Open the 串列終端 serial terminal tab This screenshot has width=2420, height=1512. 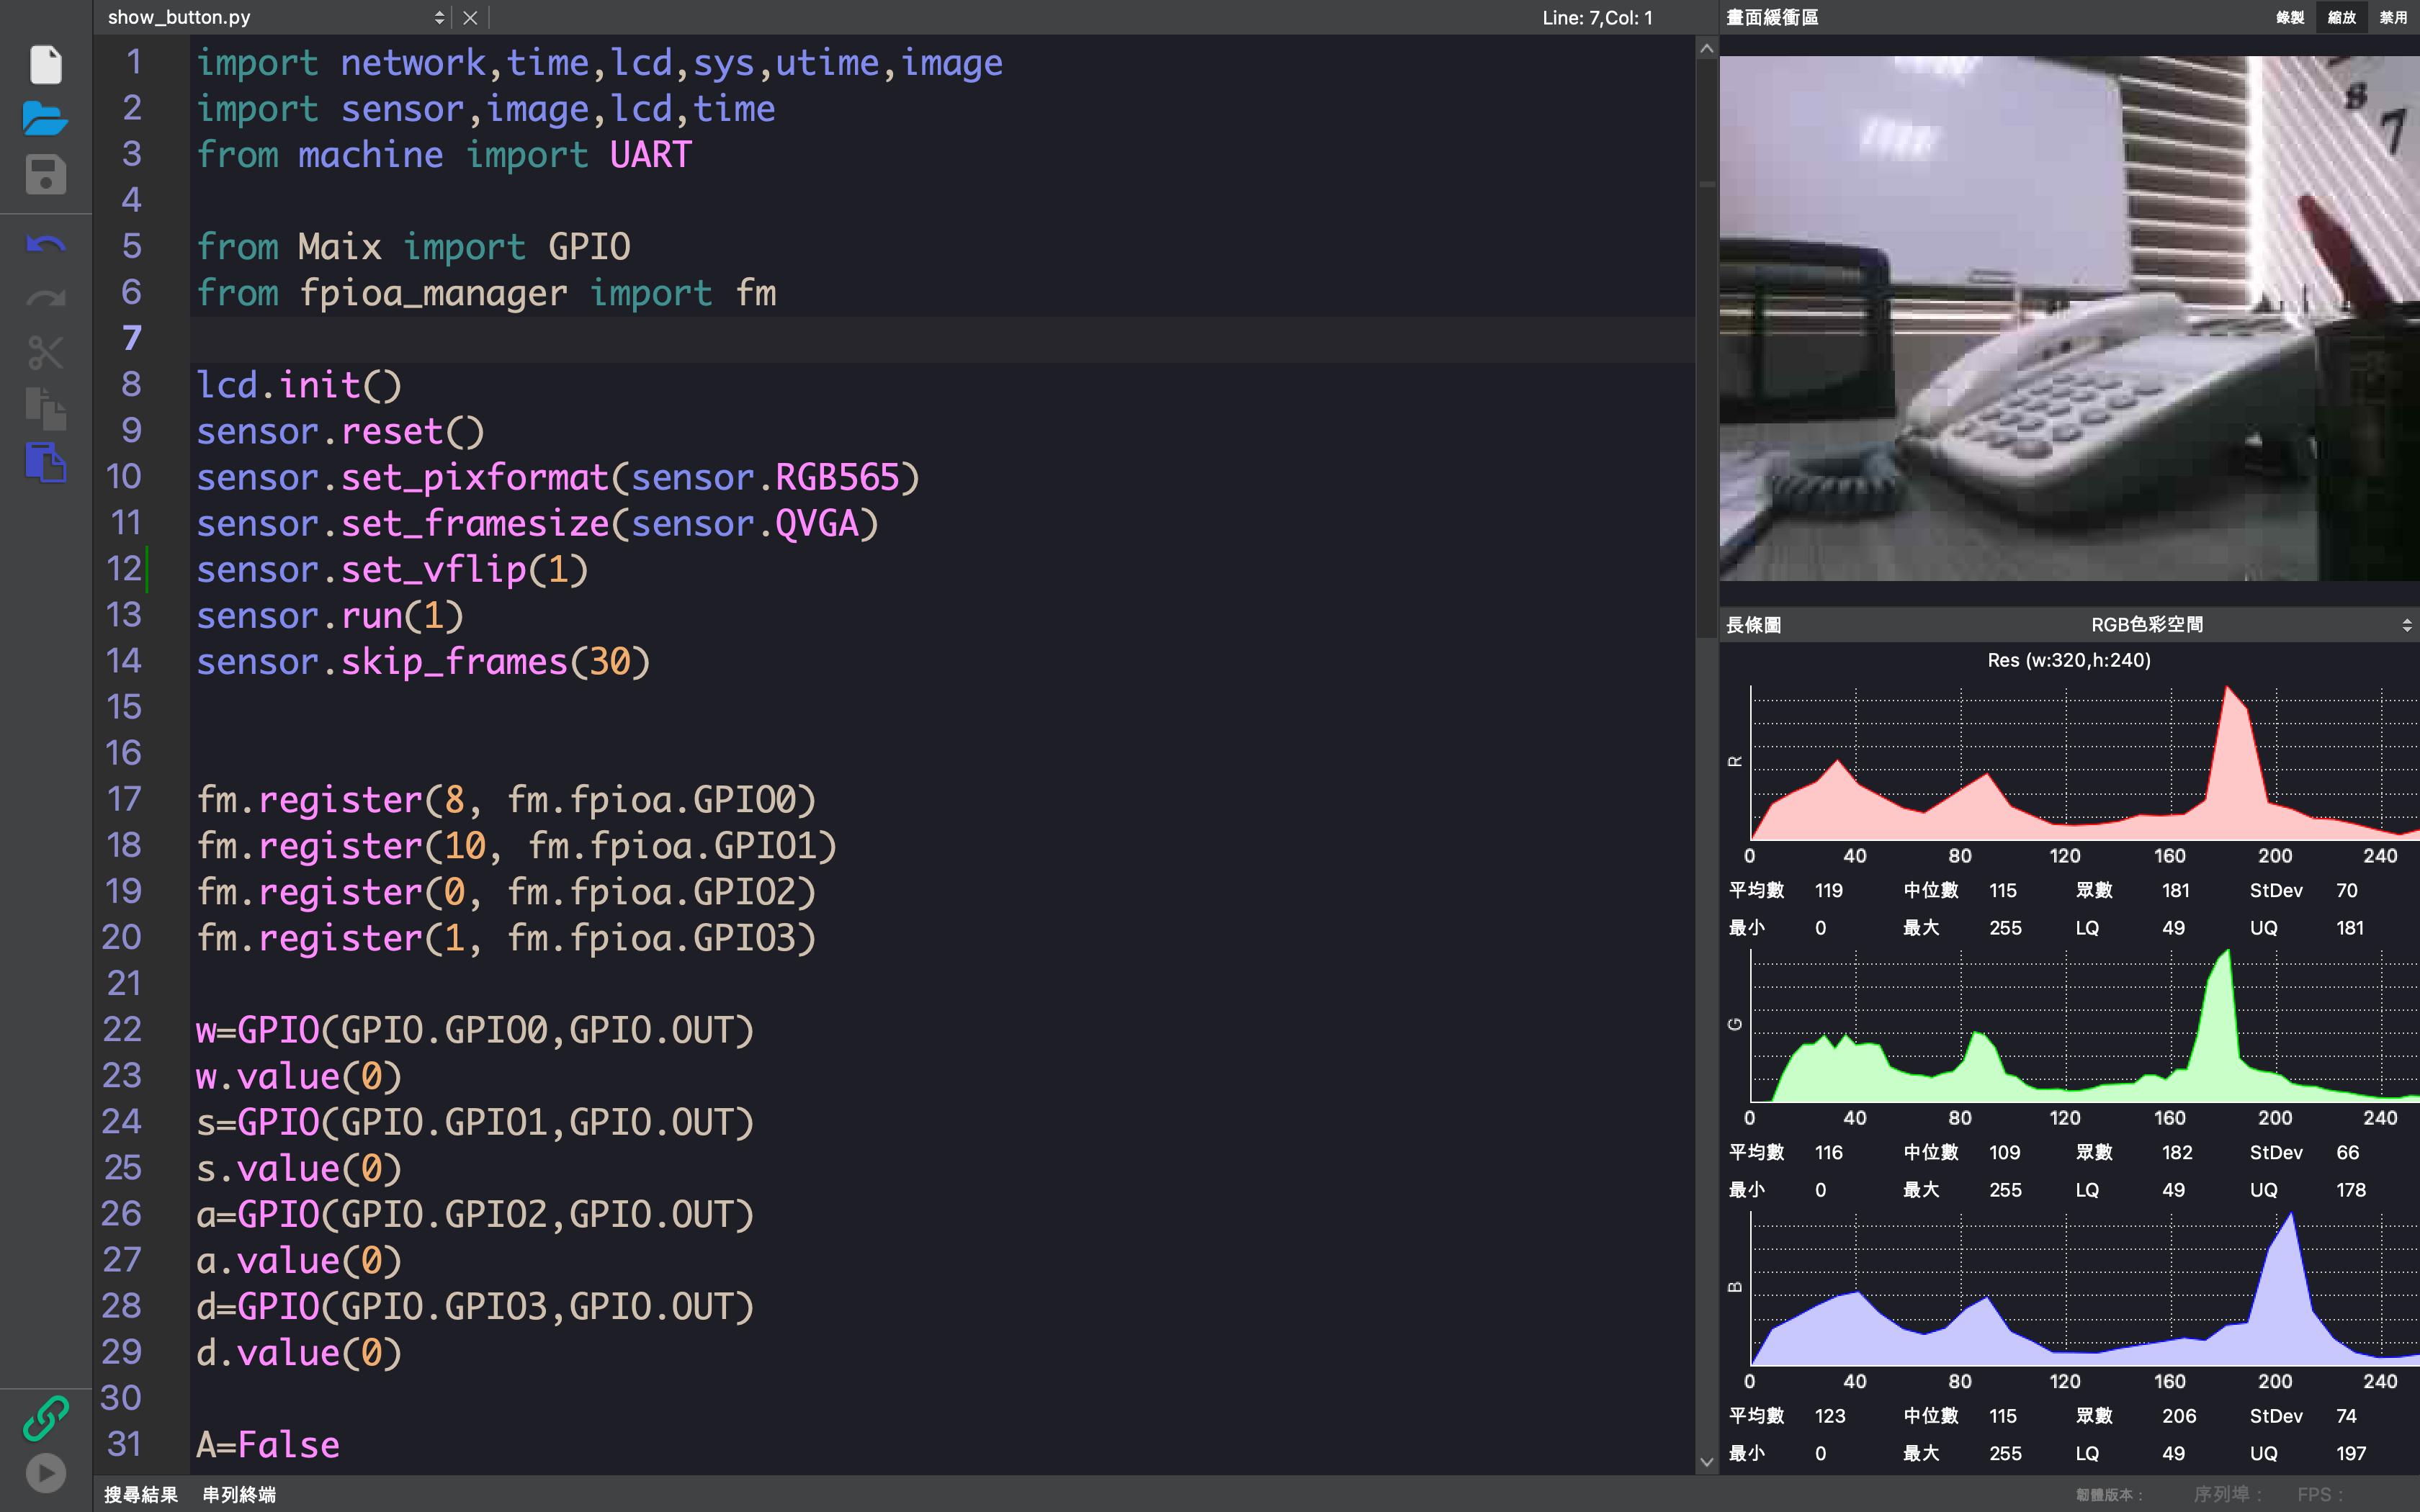[x=239, y=1494]
